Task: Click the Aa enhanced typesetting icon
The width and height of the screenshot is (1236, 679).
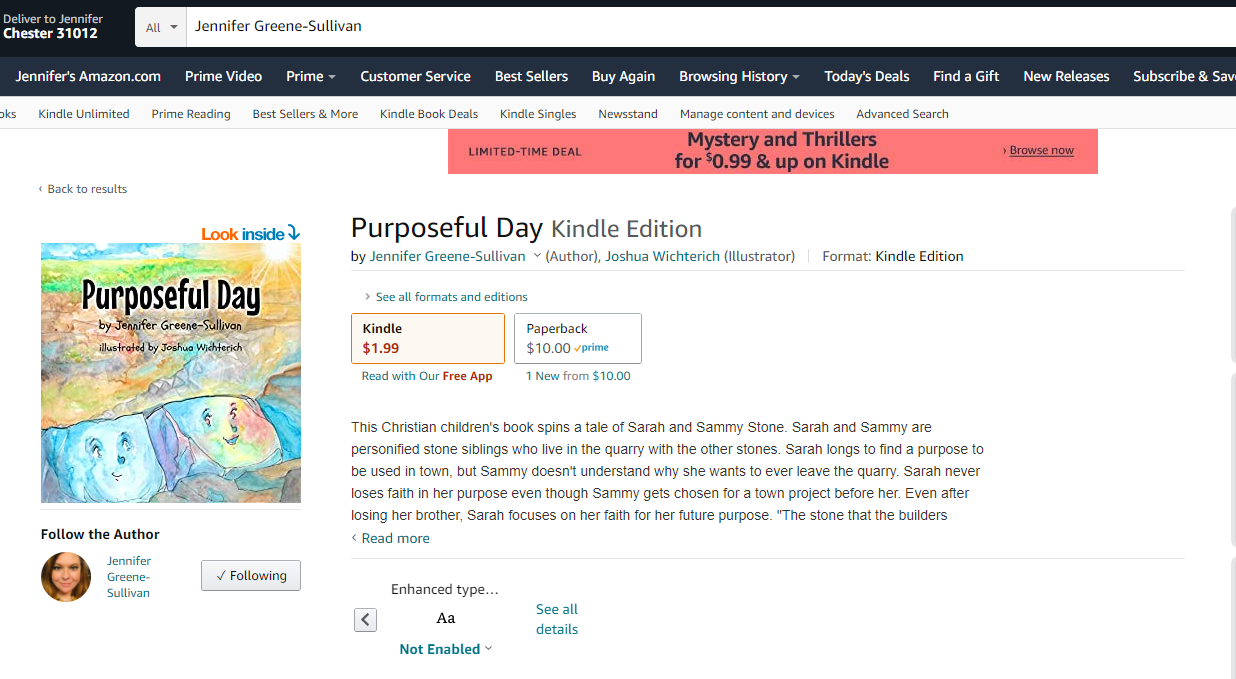Action: [446, 618]
